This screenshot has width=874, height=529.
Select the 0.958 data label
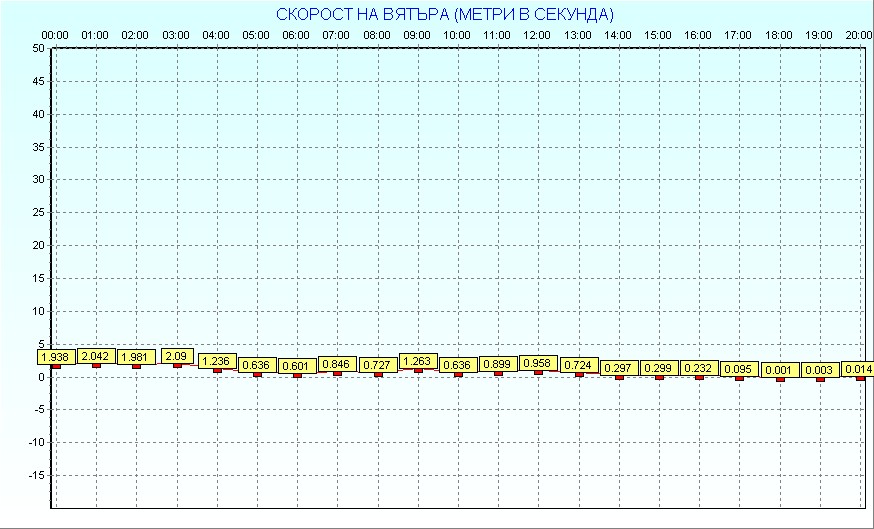click(x=538, y=363)
